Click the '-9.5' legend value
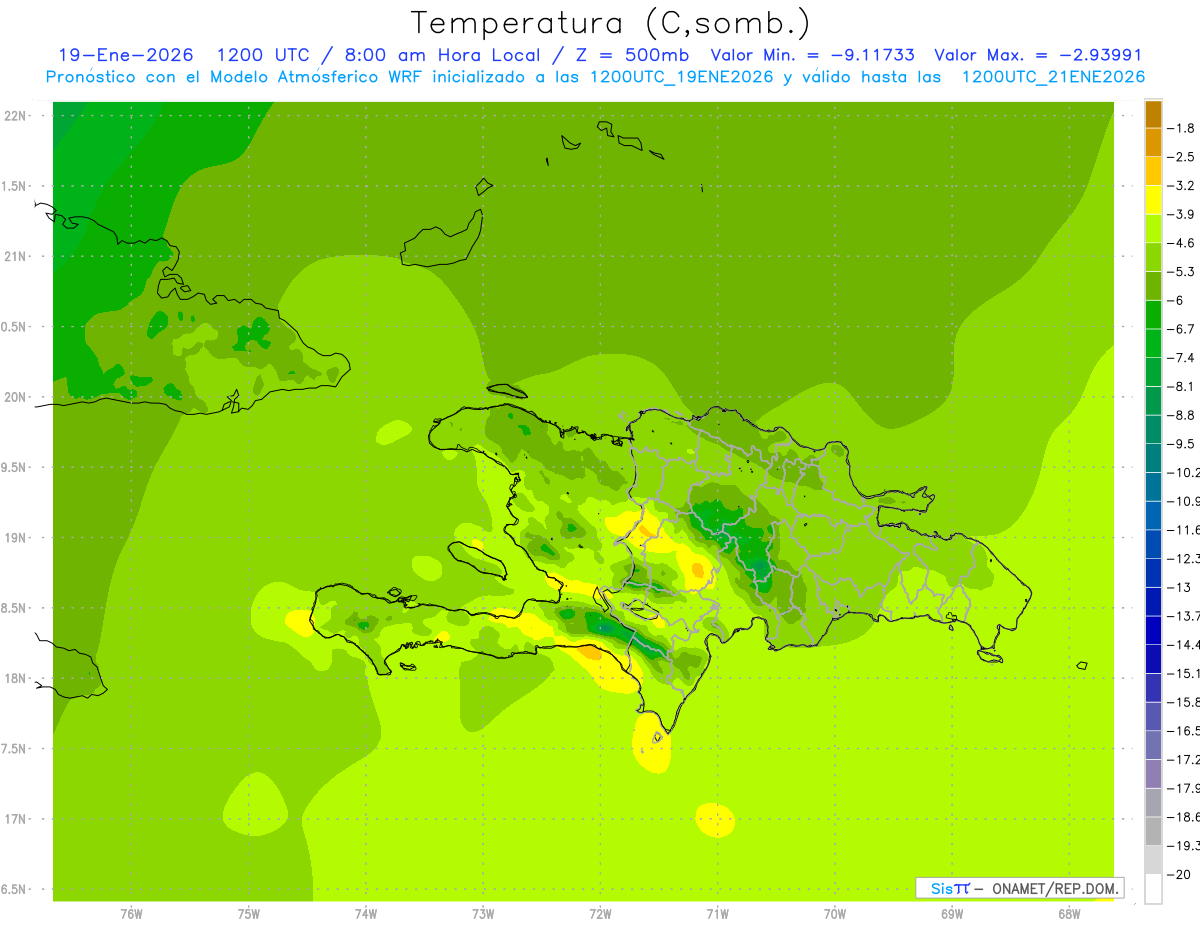Viewport: 1200px width, 927px height. [x=1182, y=444]
